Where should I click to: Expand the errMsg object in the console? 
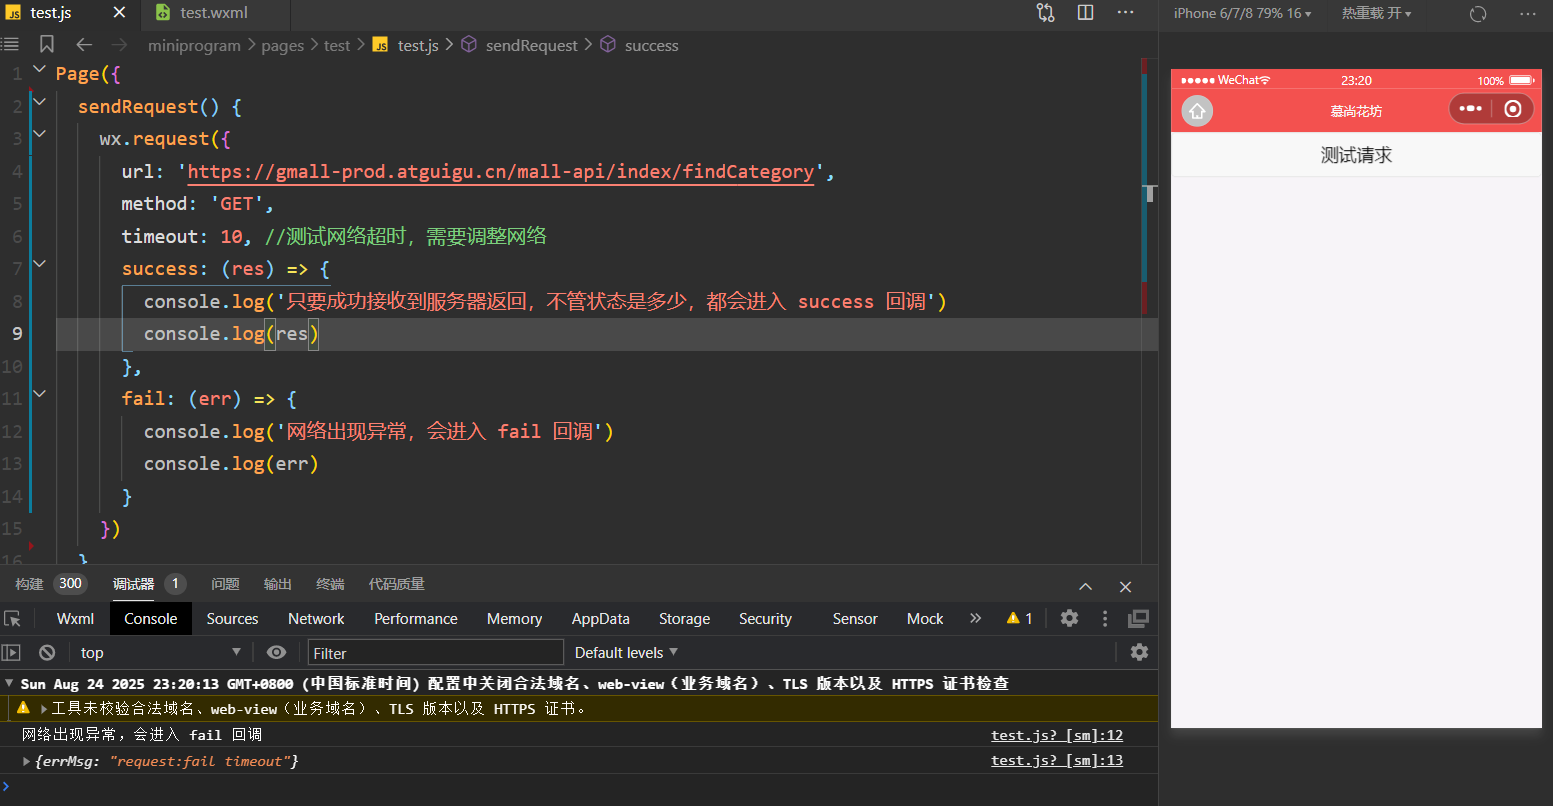click(x=26, y=761)
